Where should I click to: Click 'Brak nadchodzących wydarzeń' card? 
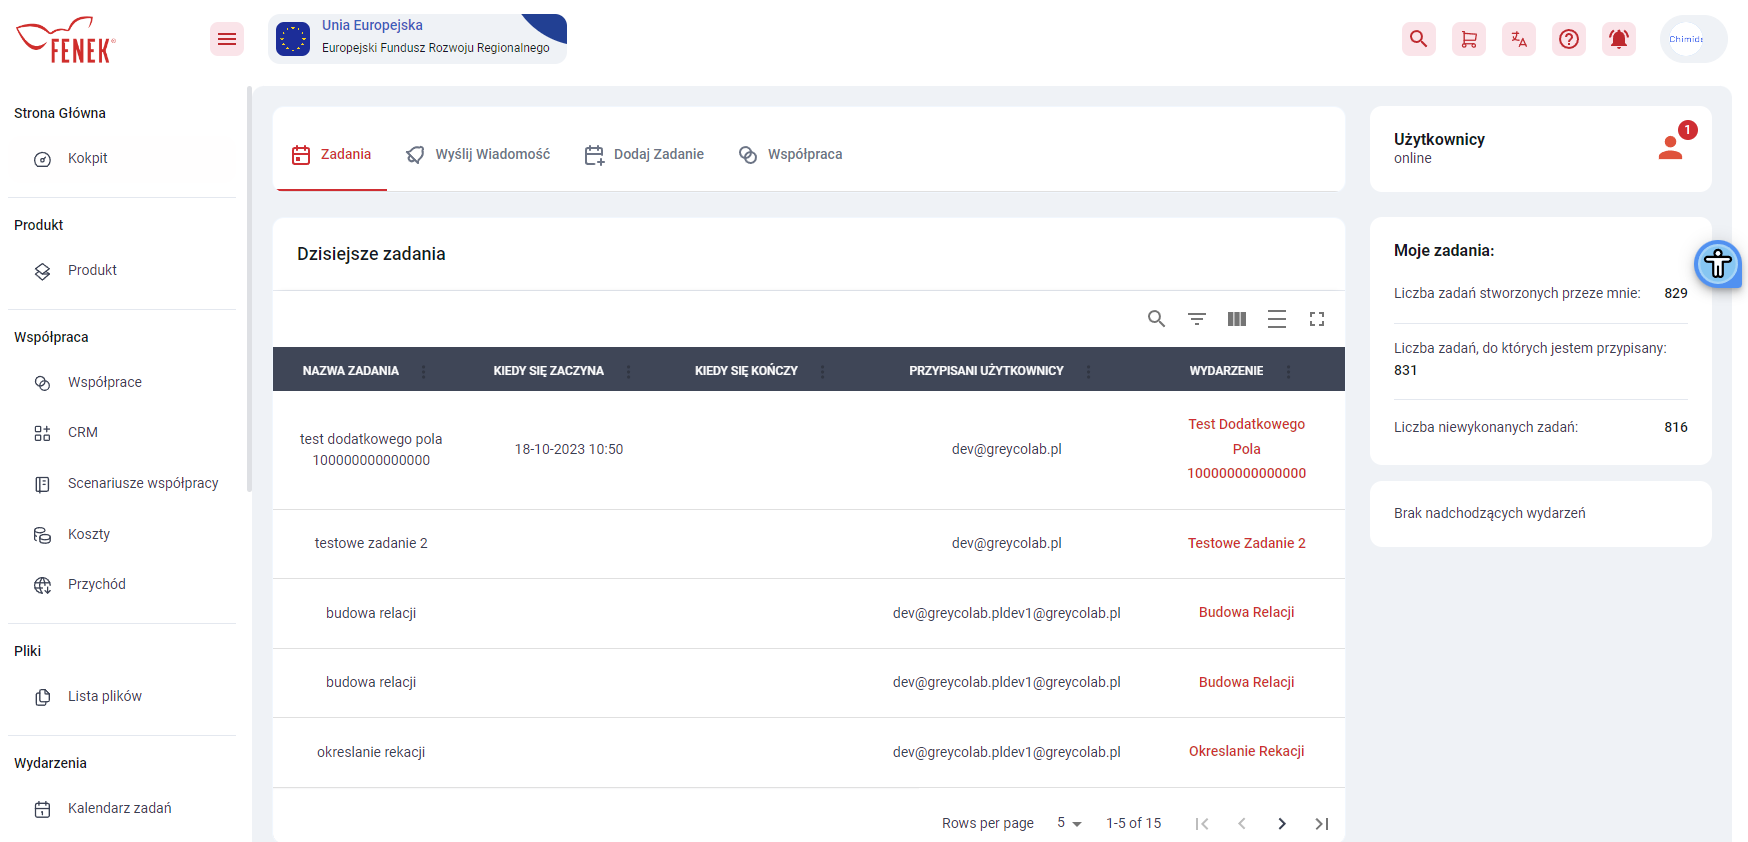[x=1540, y=514]
